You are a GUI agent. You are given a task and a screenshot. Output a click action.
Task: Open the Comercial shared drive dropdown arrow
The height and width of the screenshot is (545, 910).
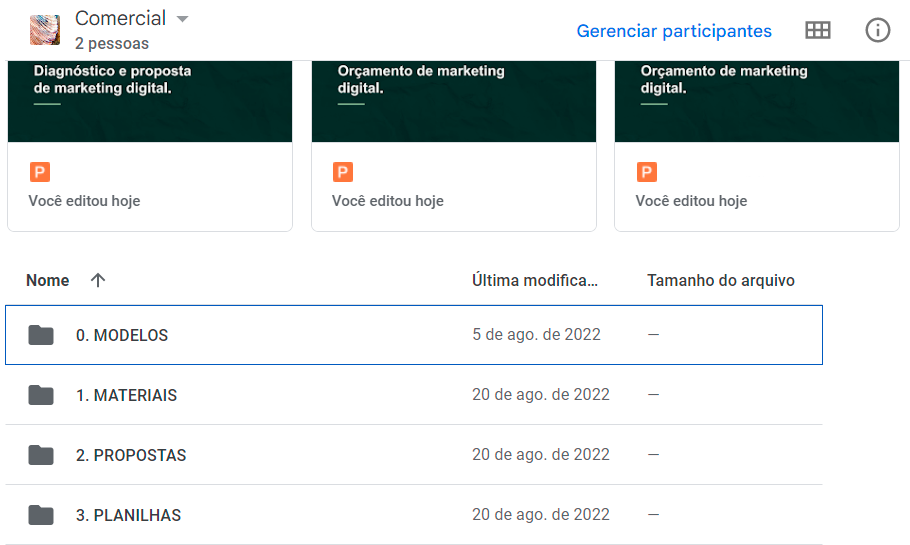[x=182, y=19]
